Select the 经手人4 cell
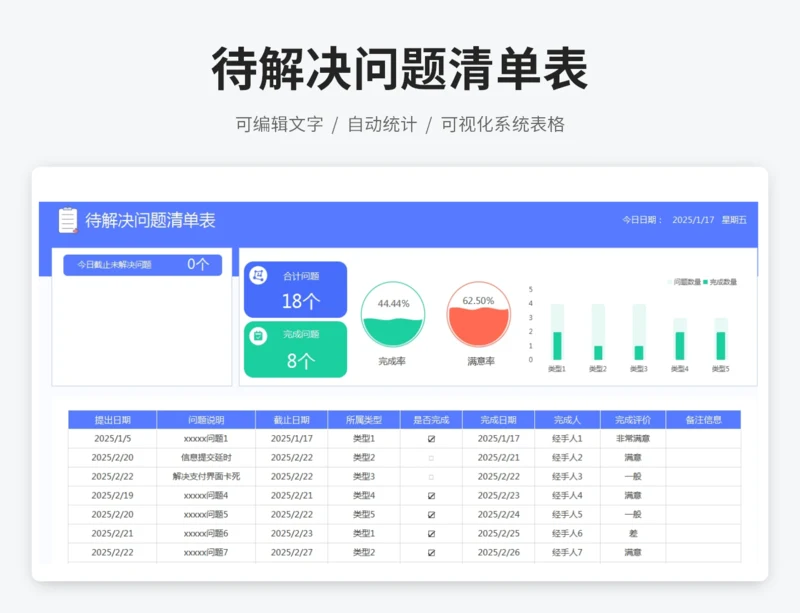Screen dimensions: 800x613 (x=567, y=496)
